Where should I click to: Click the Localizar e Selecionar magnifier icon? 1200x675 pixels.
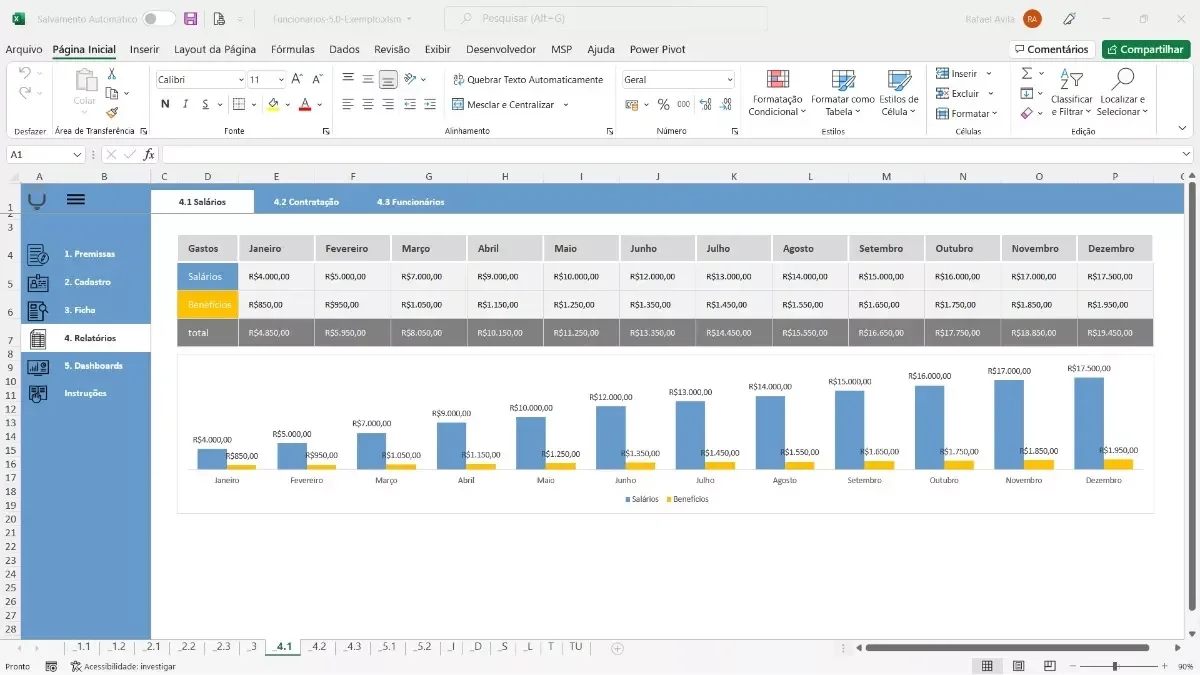tap(1122, 79)
